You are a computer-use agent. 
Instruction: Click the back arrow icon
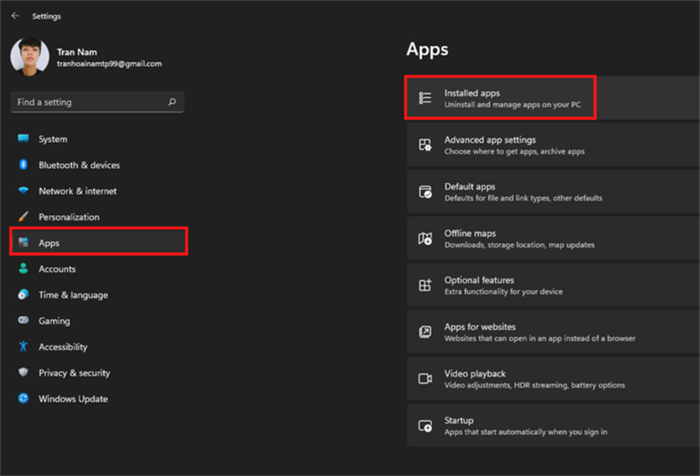[x=16, y=16]
